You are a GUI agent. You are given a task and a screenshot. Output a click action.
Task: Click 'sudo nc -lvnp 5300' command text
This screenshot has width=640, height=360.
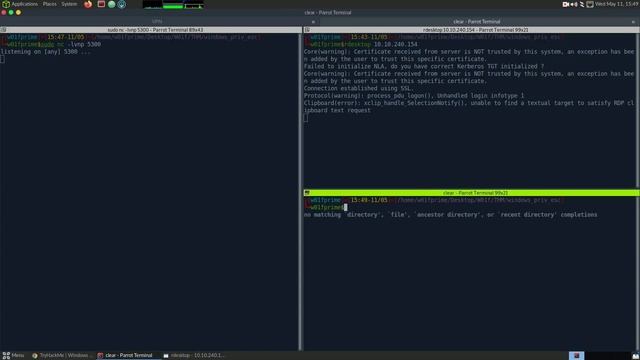(69, 44)
